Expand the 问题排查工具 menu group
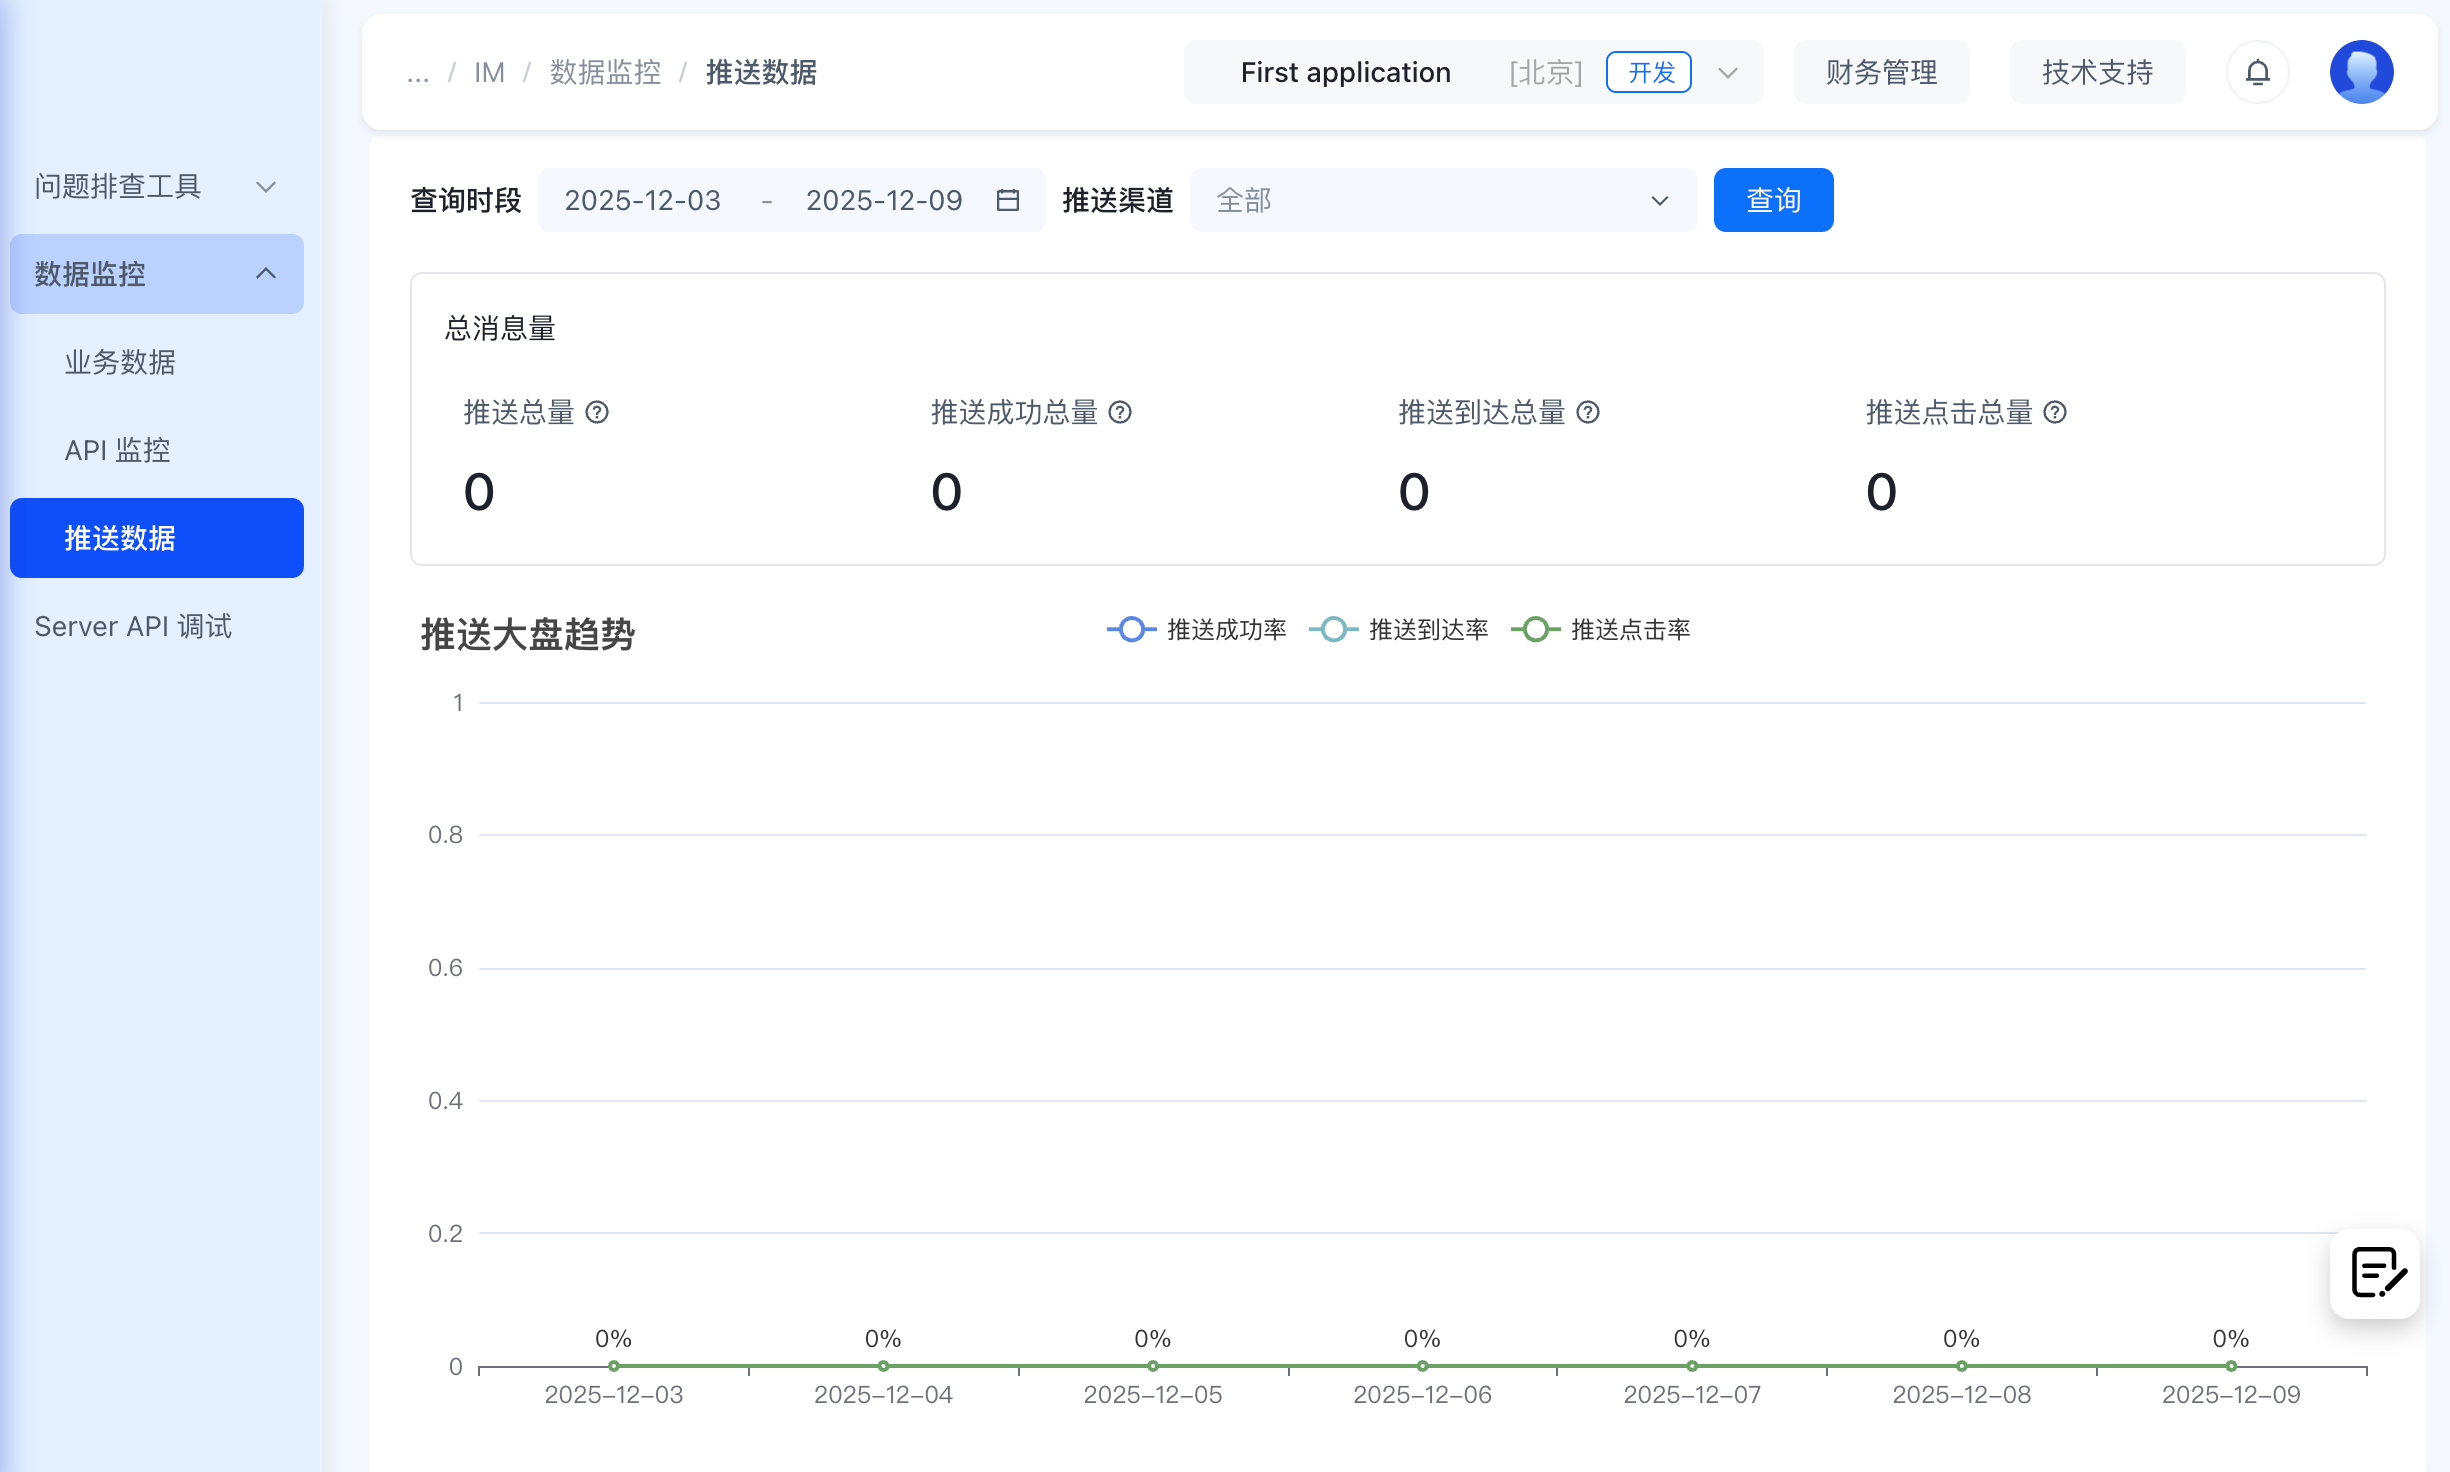2450x1472 pixels. pos(156,186)
